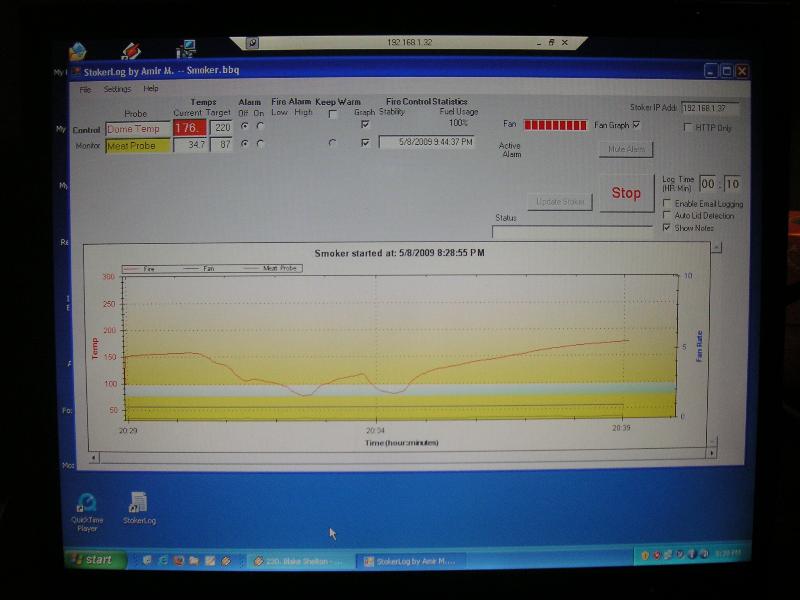Open the QuickTime Player desktop shortcut
Screen dimensions: 800x600
(x=87, y=503)
